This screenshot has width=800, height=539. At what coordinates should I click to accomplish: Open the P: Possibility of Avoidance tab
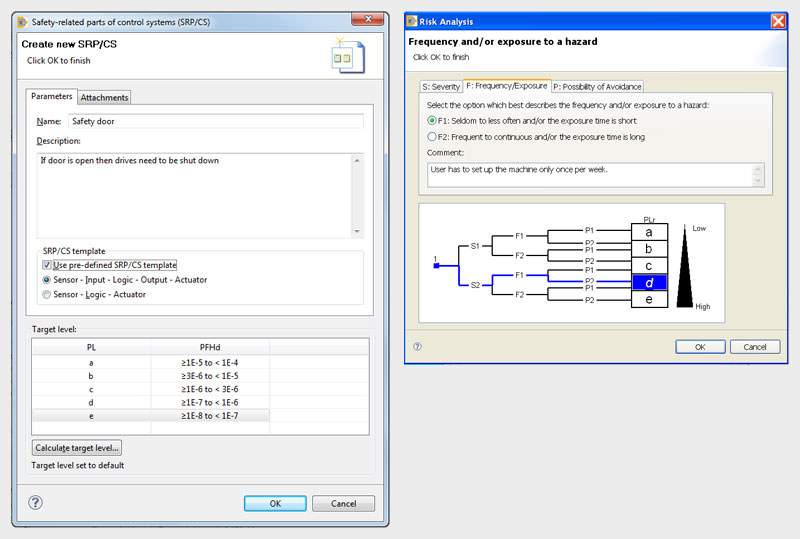point(597,87)
